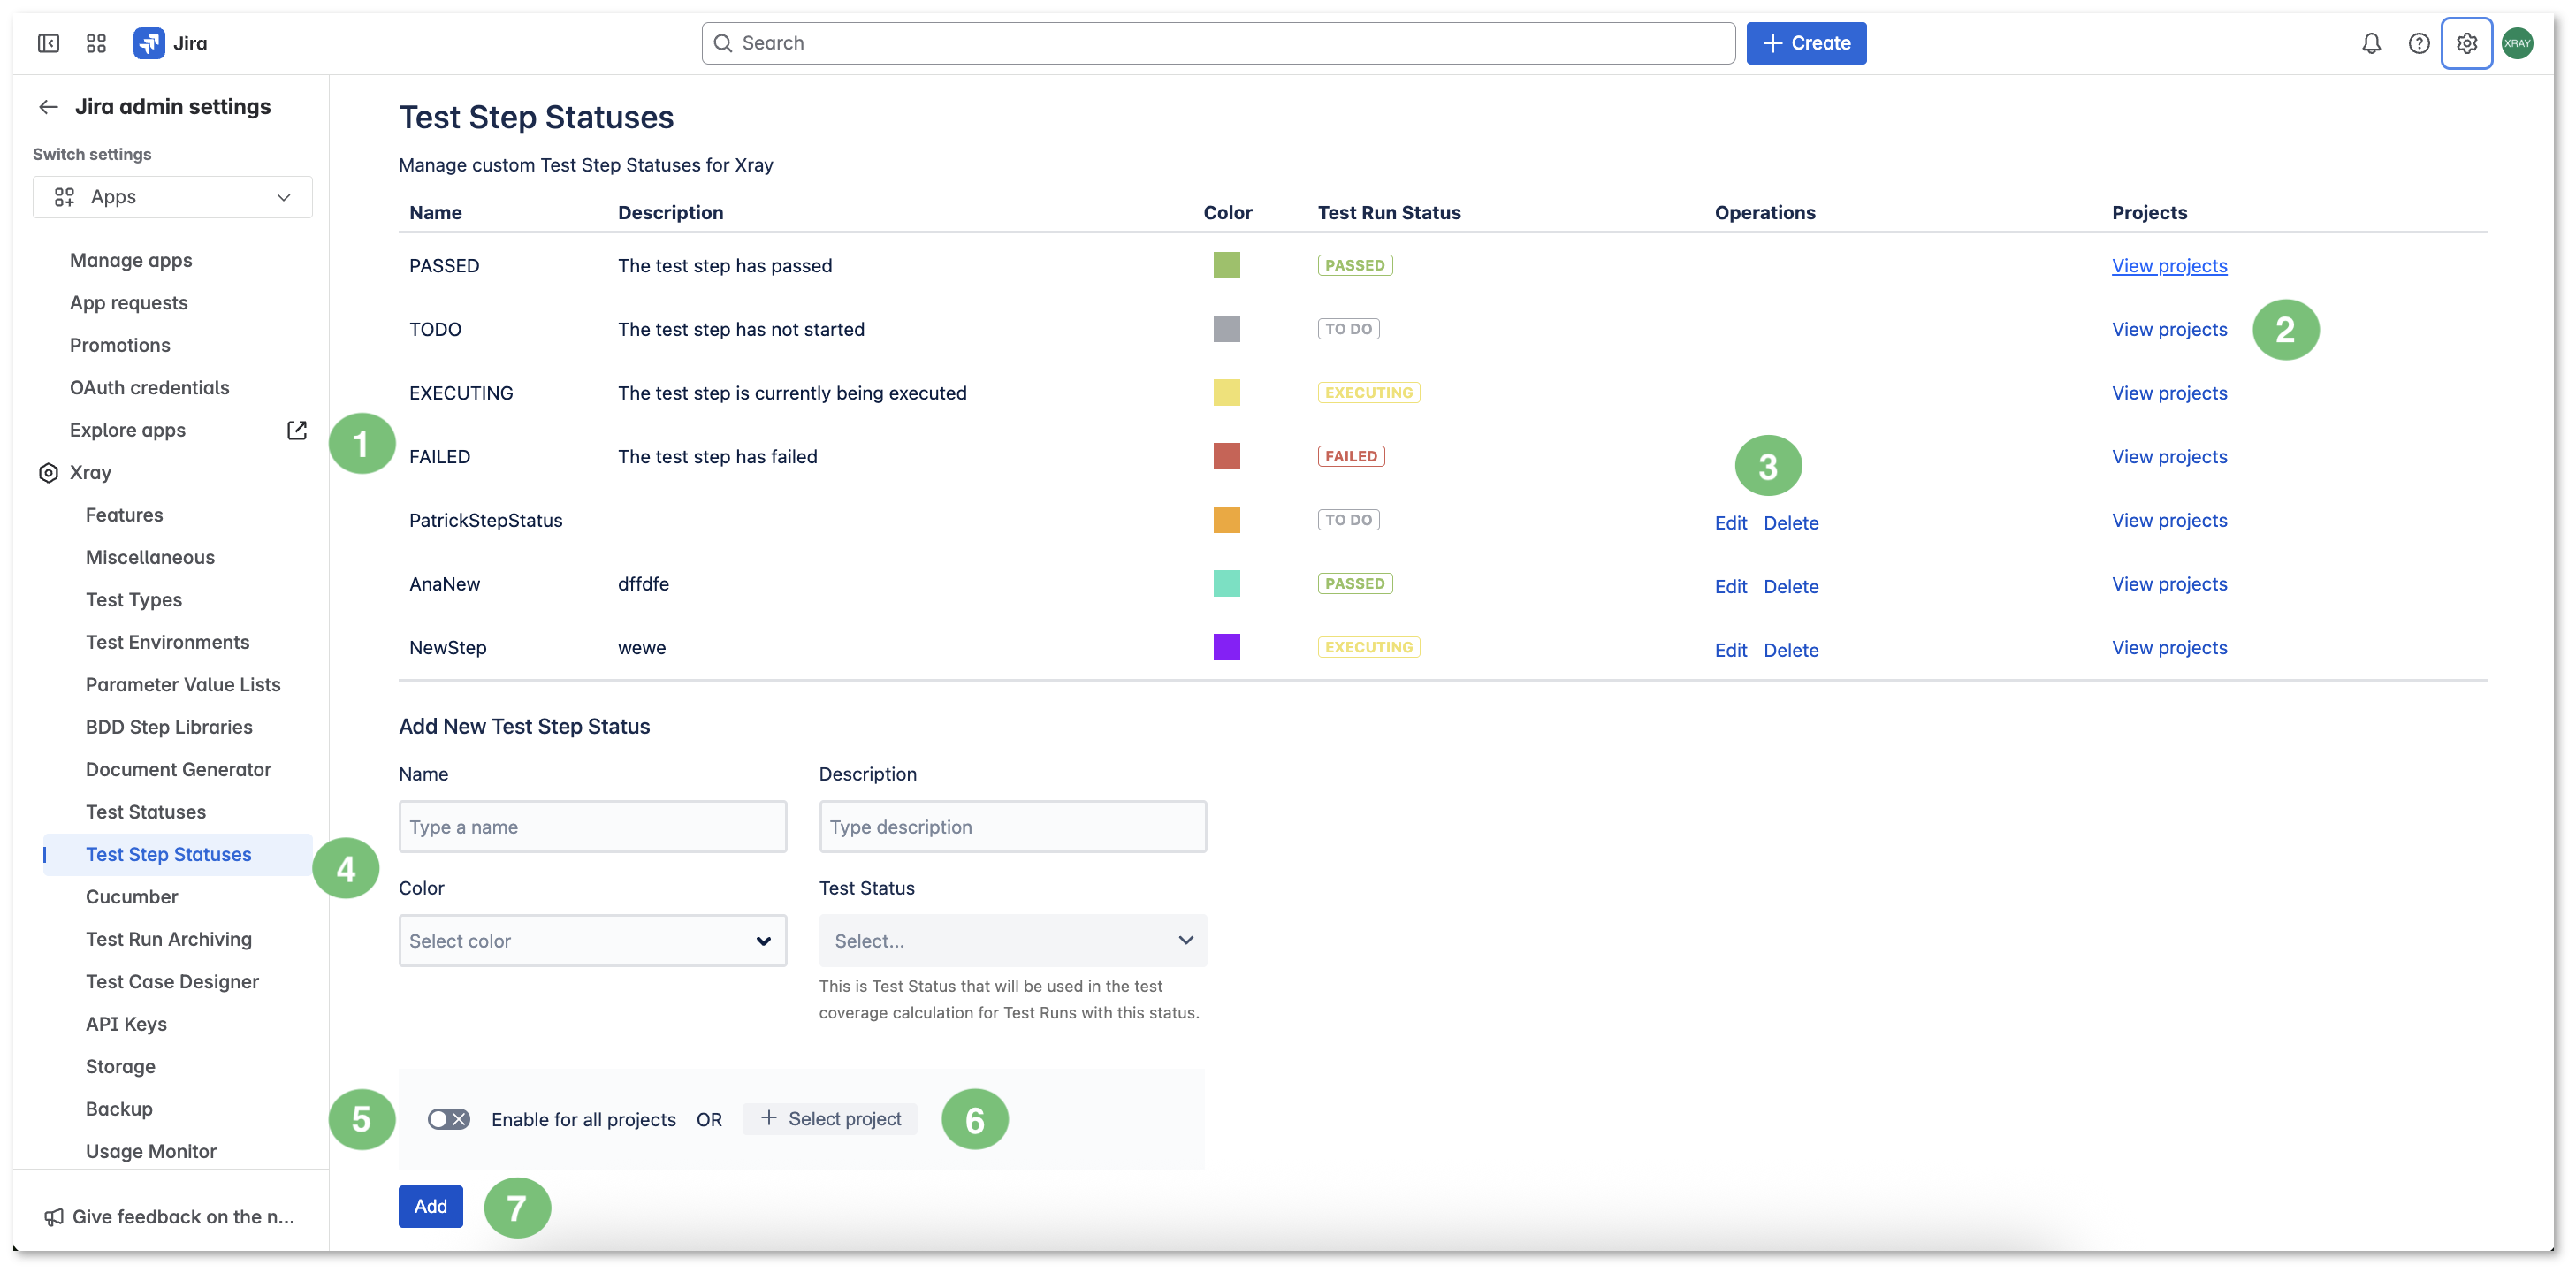Click the purple NewStep color swatch

[x=1226, y=647]
